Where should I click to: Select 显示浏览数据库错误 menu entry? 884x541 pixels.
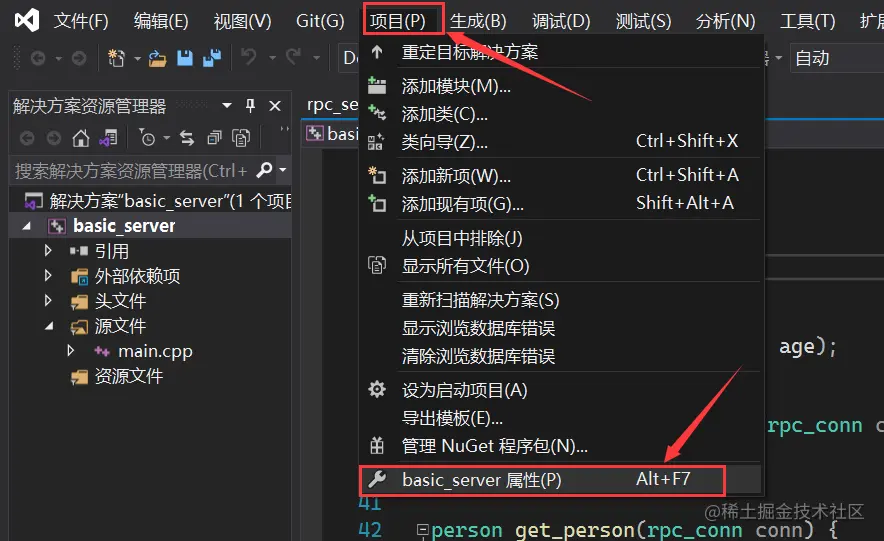[x=560, y=328]
